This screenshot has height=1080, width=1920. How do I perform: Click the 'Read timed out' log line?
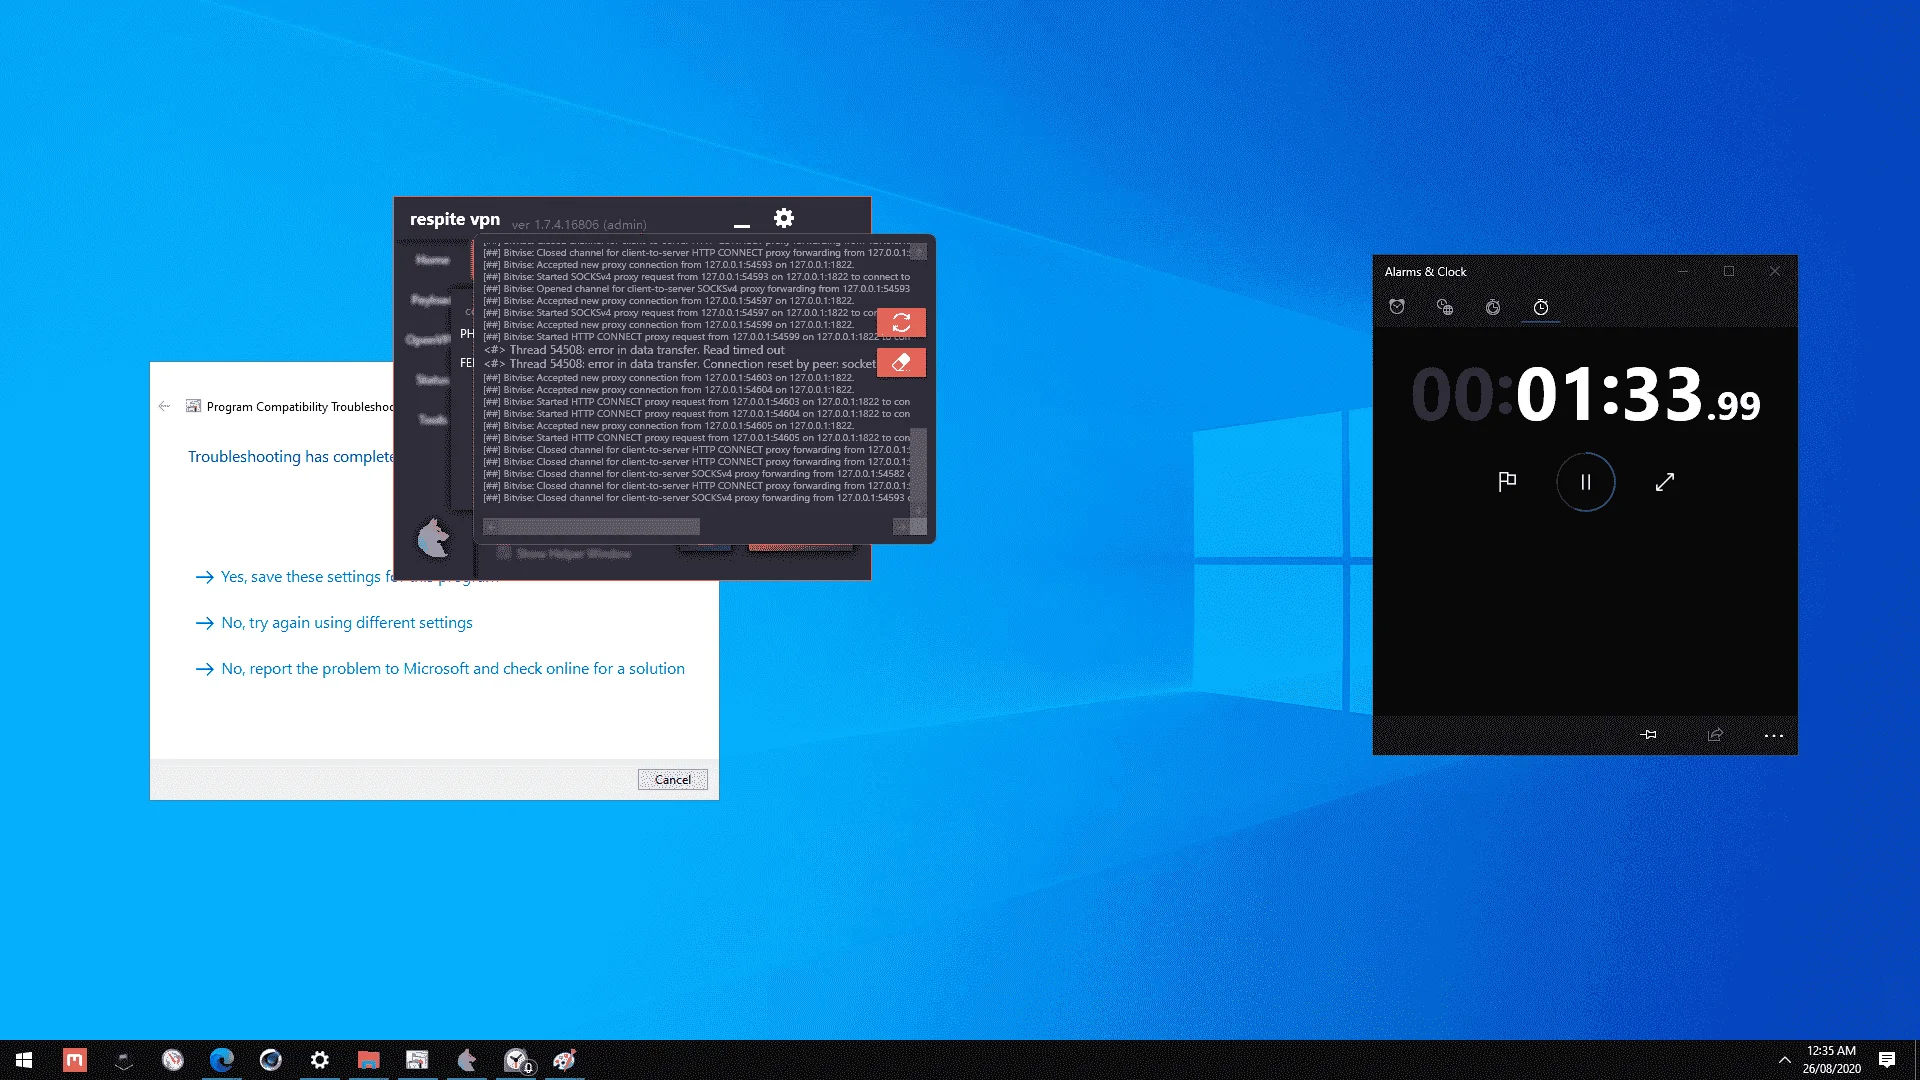[634, 350]
